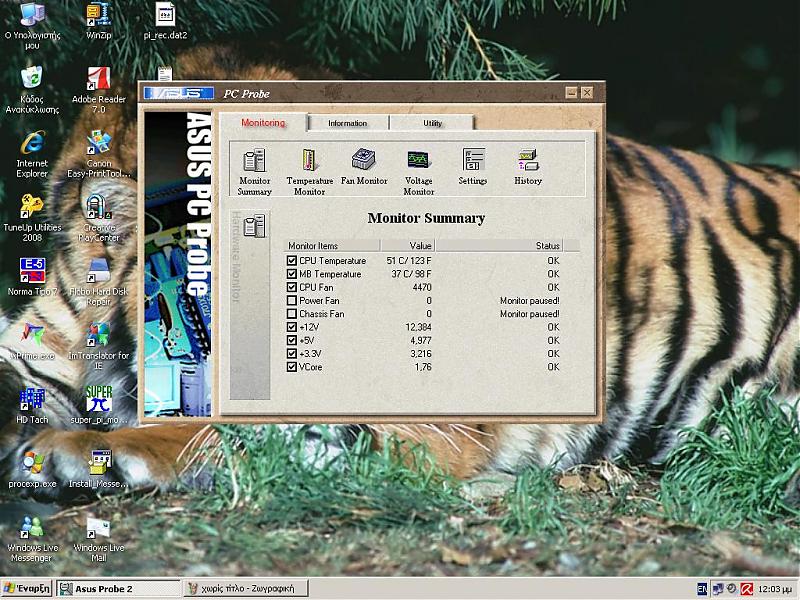Select the procexp.exe desktop icon
The width and height of the screenshot is (800, 600).
[x=32, y=469]
